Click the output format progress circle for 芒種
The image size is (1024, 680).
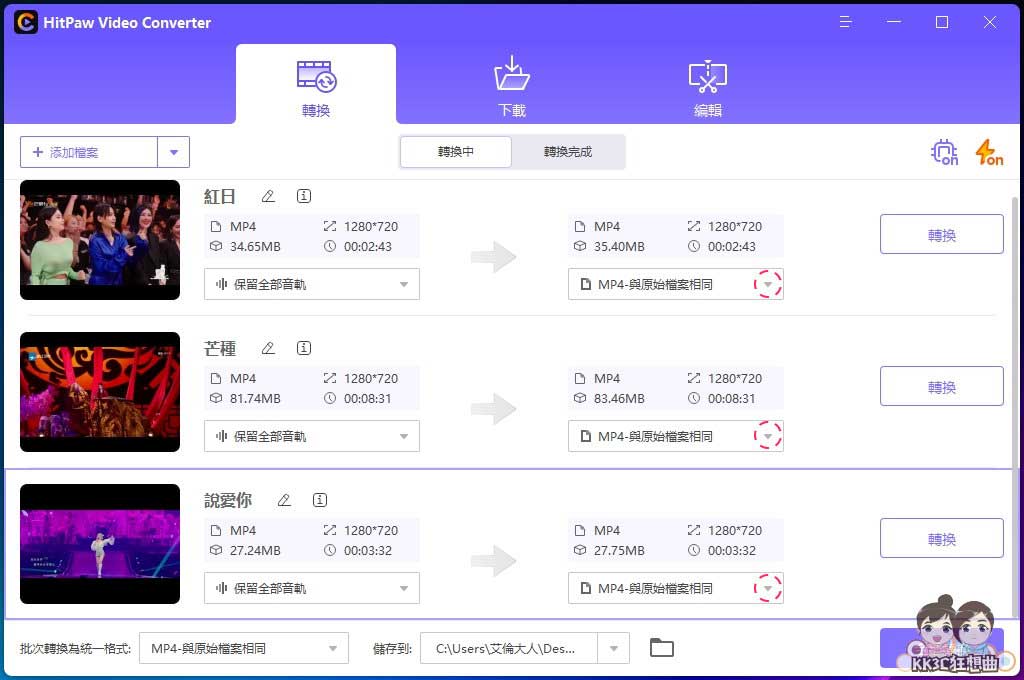coord(768,436)
